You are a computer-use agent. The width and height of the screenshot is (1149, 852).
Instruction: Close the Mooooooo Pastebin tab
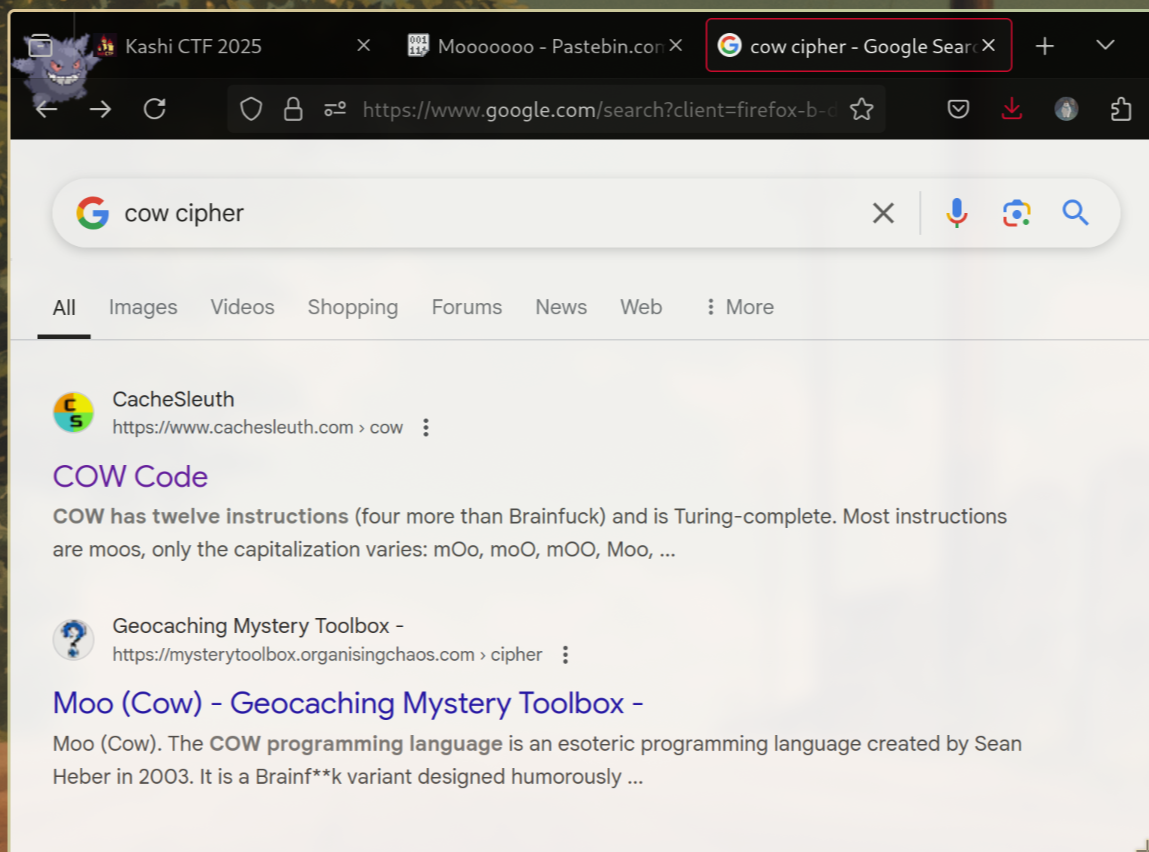point(676,45)
